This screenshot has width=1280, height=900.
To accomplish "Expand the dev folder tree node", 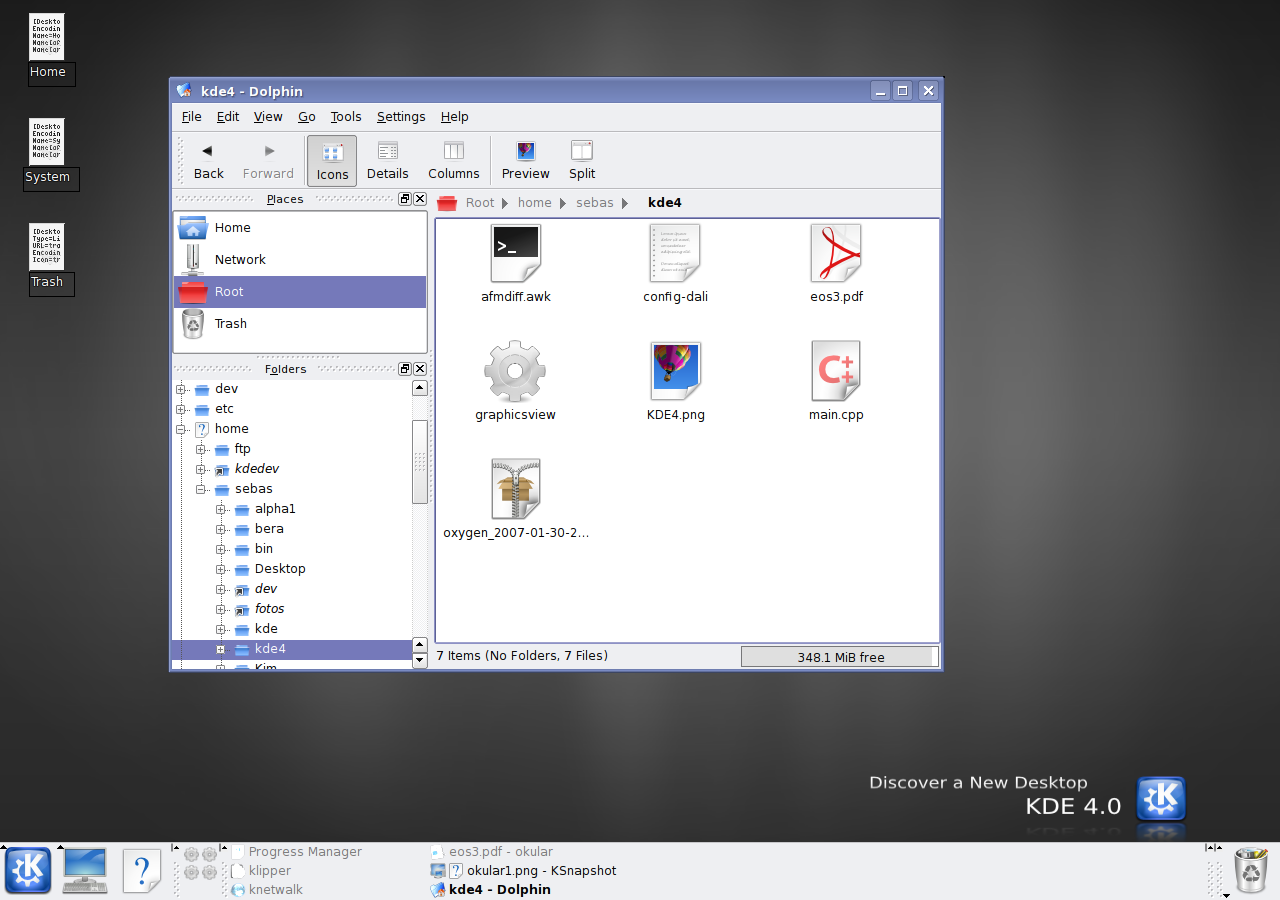I will coord(181,389).
